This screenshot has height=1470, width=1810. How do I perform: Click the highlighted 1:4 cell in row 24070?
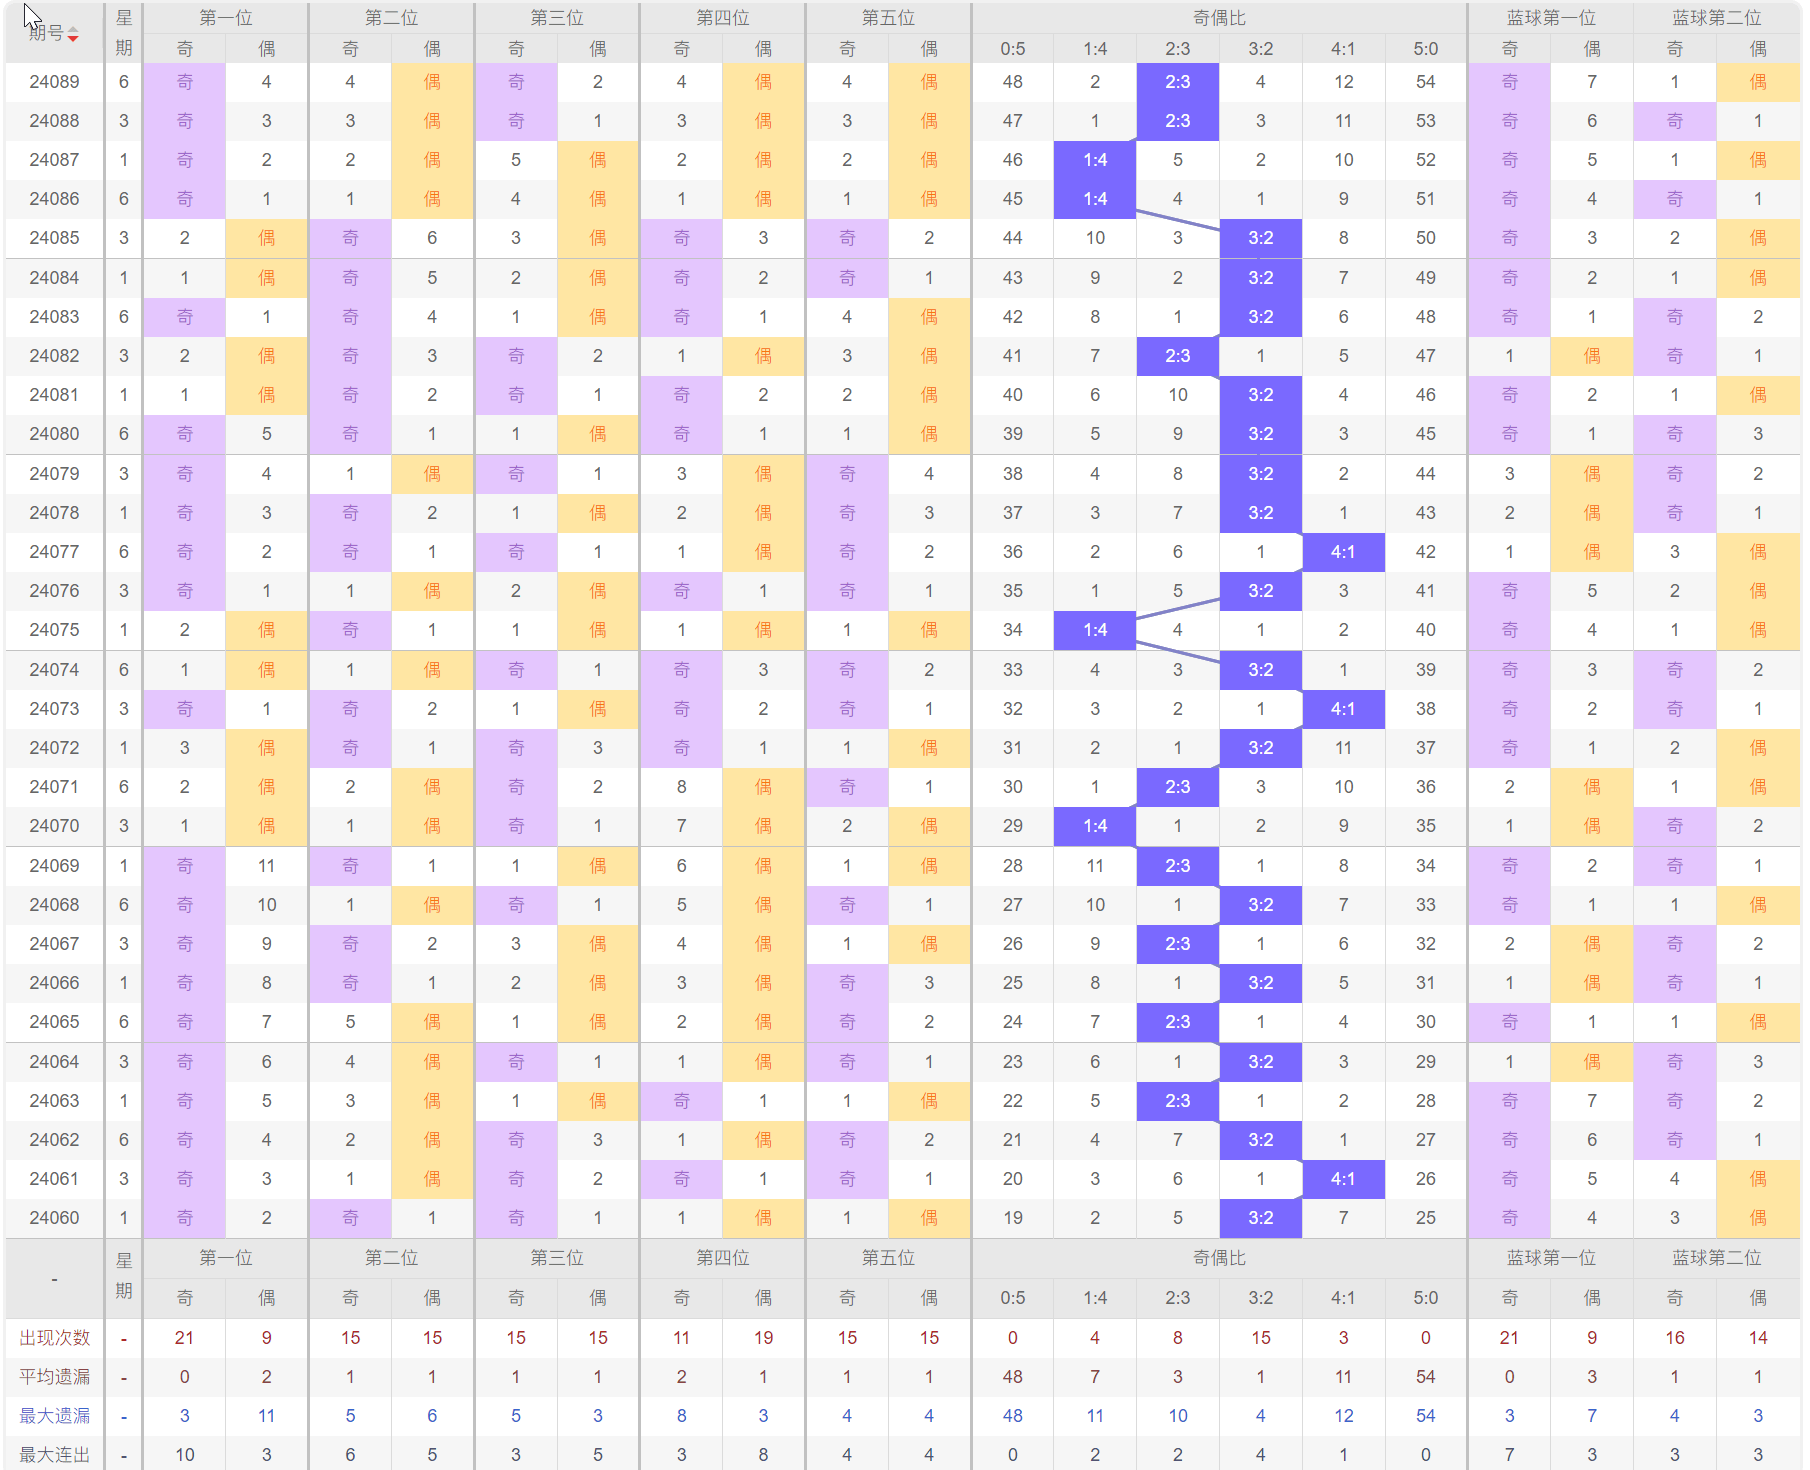click(x=1095, y=826)
